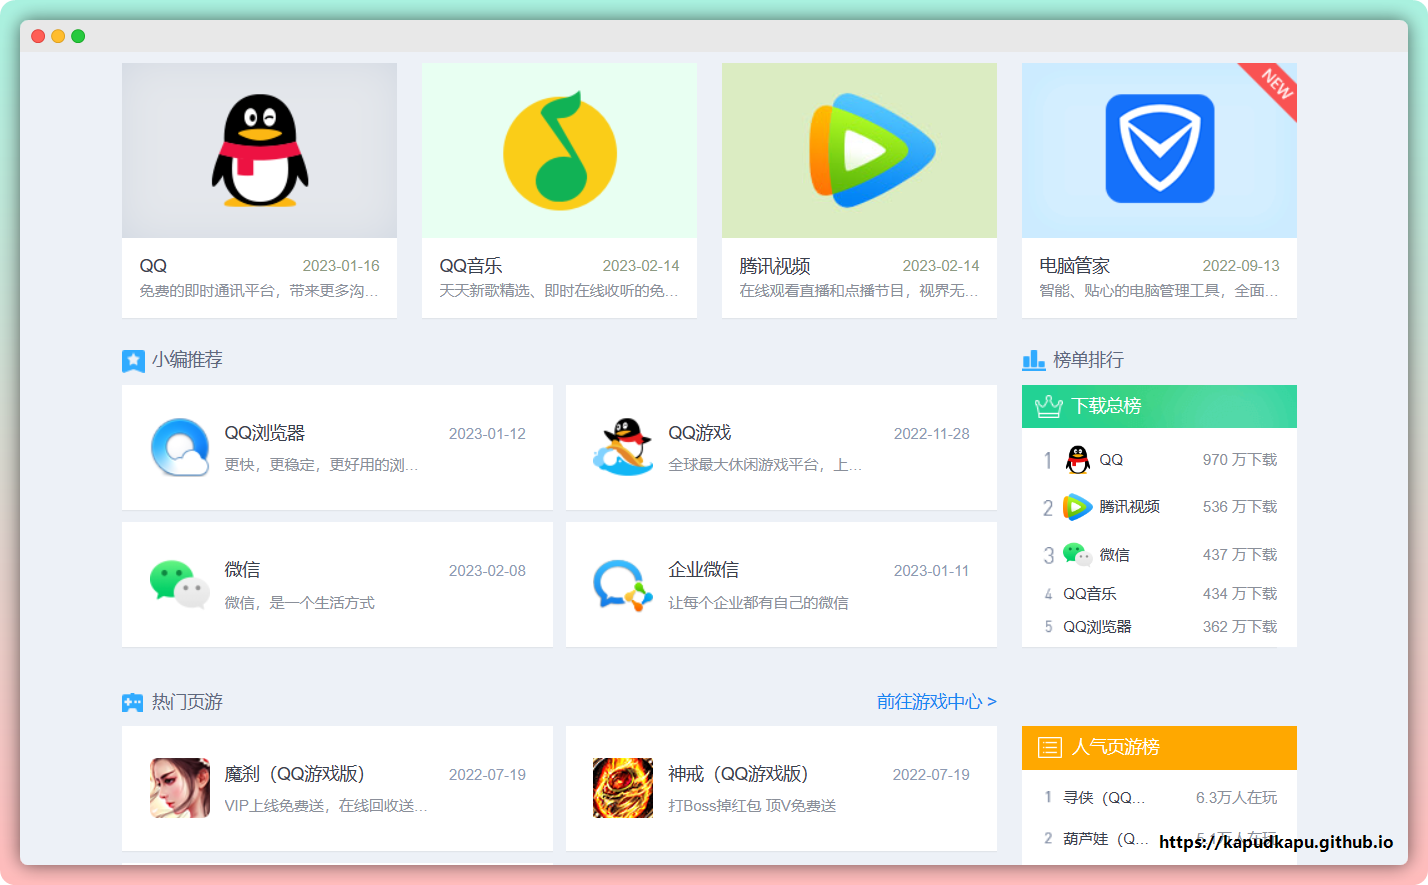Click the 微信 green chat bubble icon
Image resolution: width=1428 pixels, height=885 pixels.
pyautogui.click(x=179, y=584)
